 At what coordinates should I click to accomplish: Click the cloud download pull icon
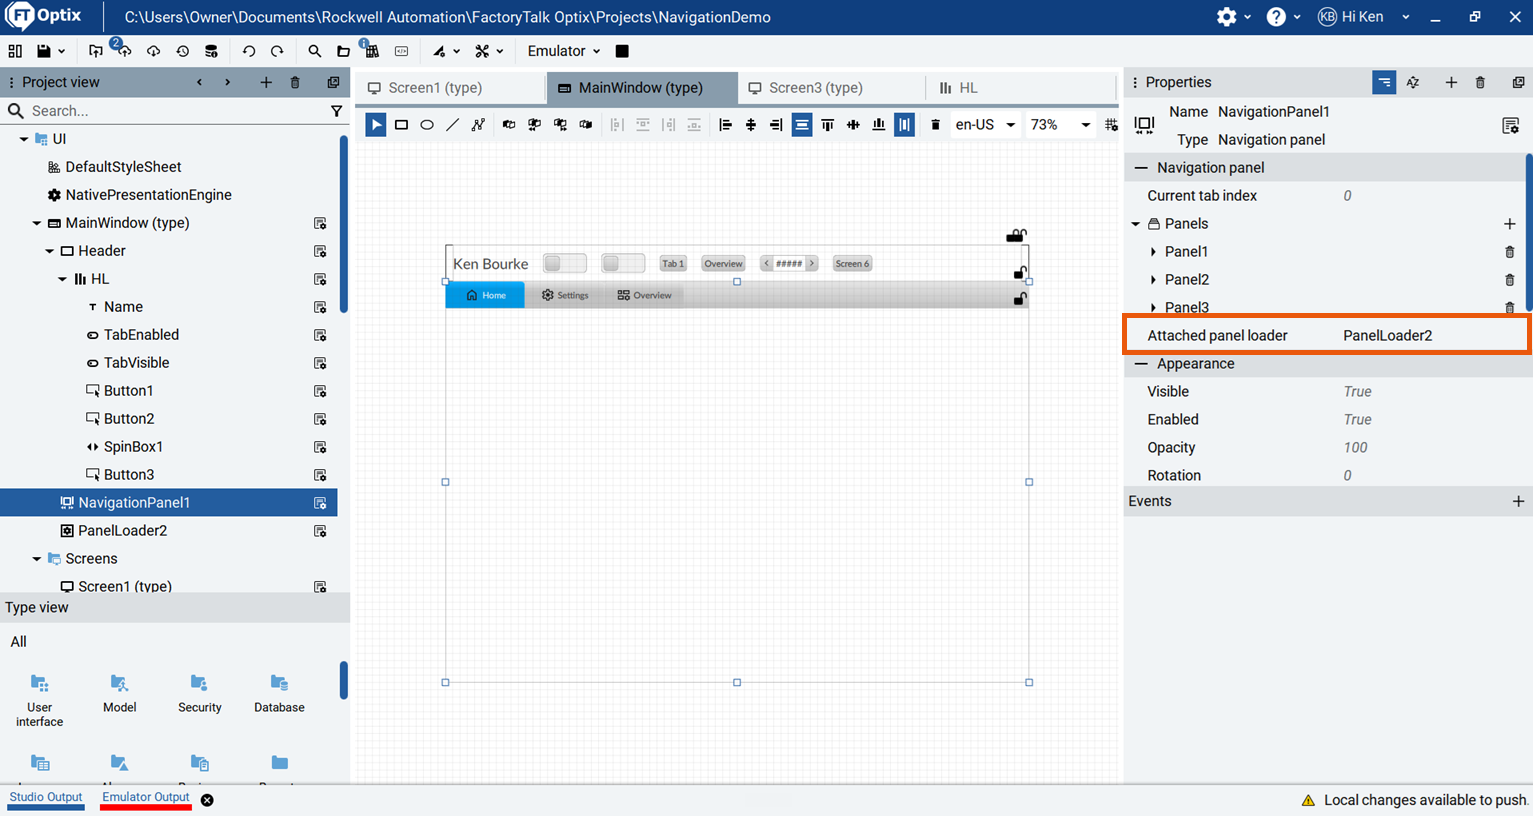point(153,51)
